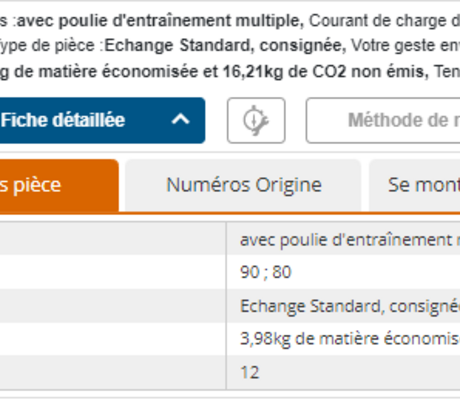Switch to the 'Se monte' tab
This screenshot has width=460, height=400.
point(415,185)
